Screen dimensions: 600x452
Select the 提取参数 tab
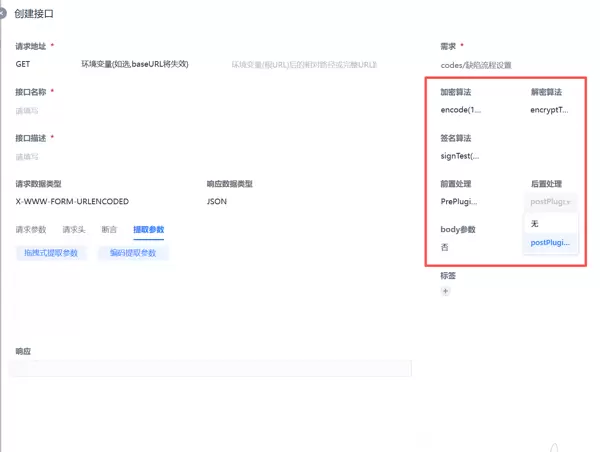pyautogui.click(x=148, y=230)
